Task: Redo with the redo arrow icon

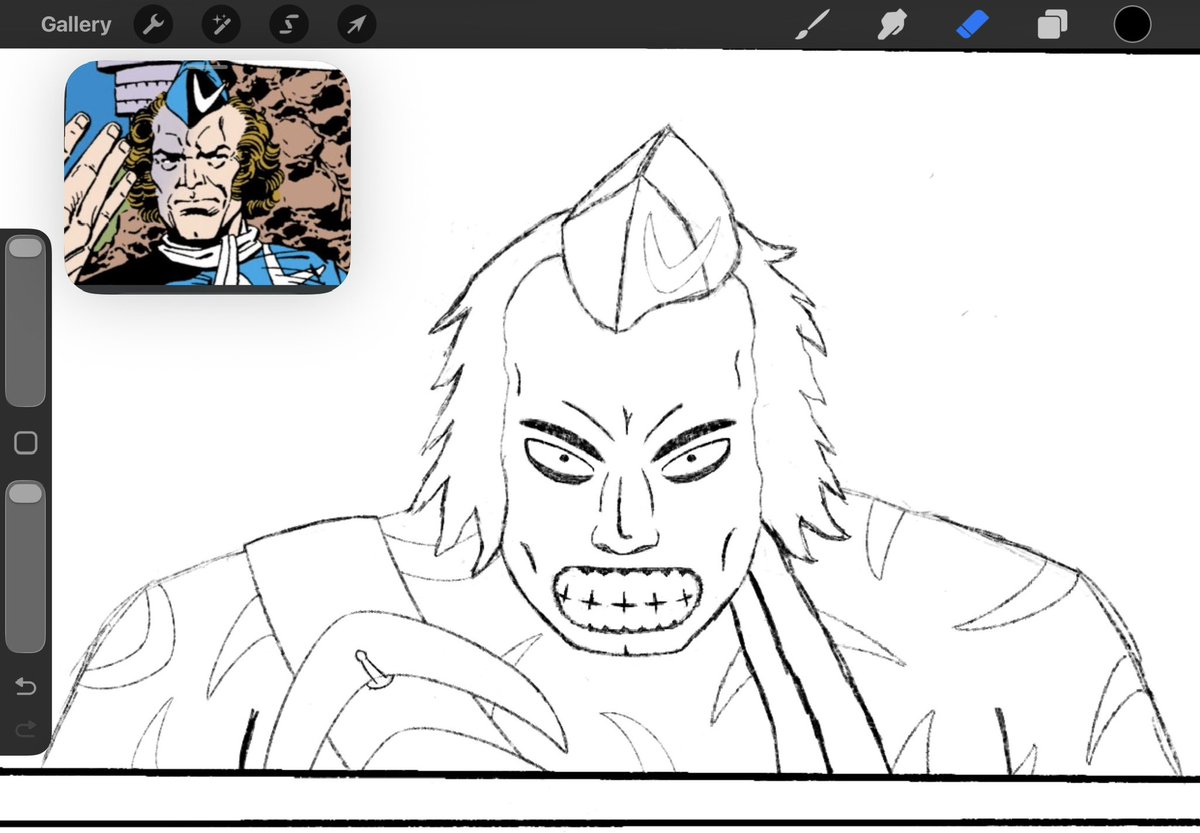Action: click(x=26, y=728)
